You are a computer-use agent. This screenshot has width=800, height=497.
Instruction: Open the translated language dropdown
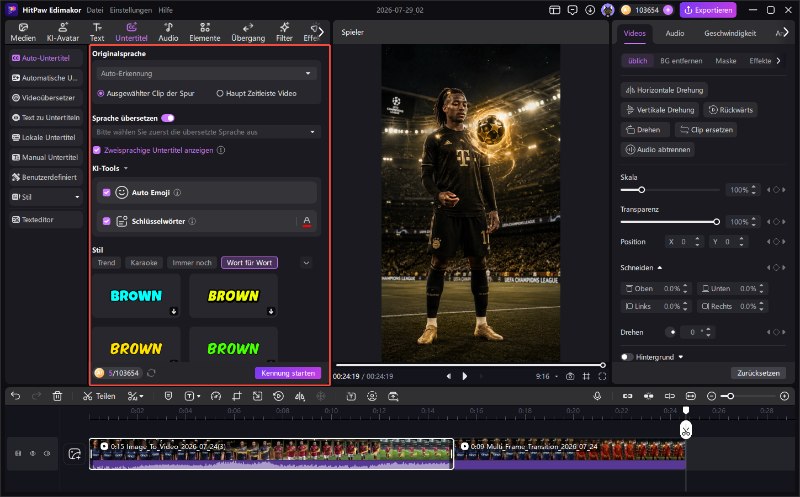[207, 132]
